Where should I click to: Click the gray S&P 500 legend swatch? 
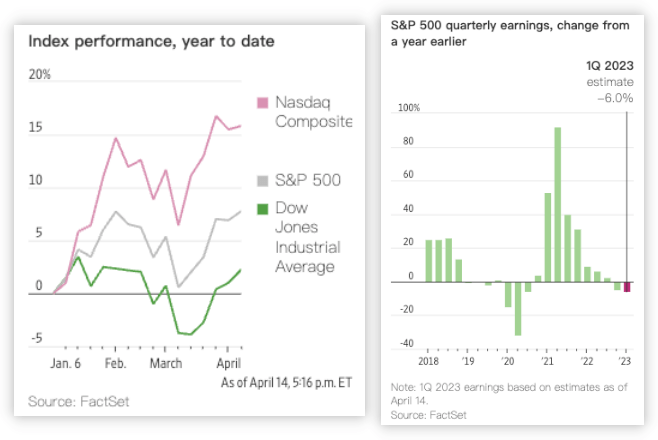262,181
